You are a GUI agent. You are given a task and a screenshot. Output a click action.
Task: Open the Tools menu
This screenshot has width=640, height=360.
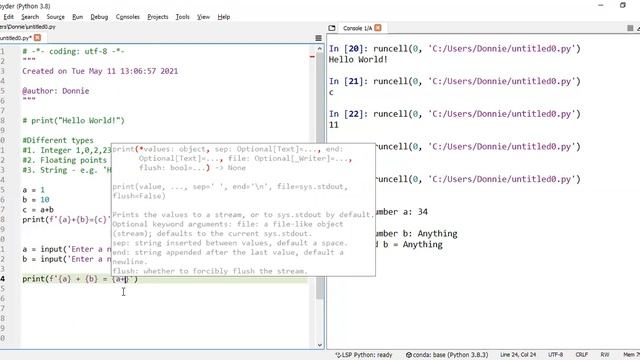point(182,17)
